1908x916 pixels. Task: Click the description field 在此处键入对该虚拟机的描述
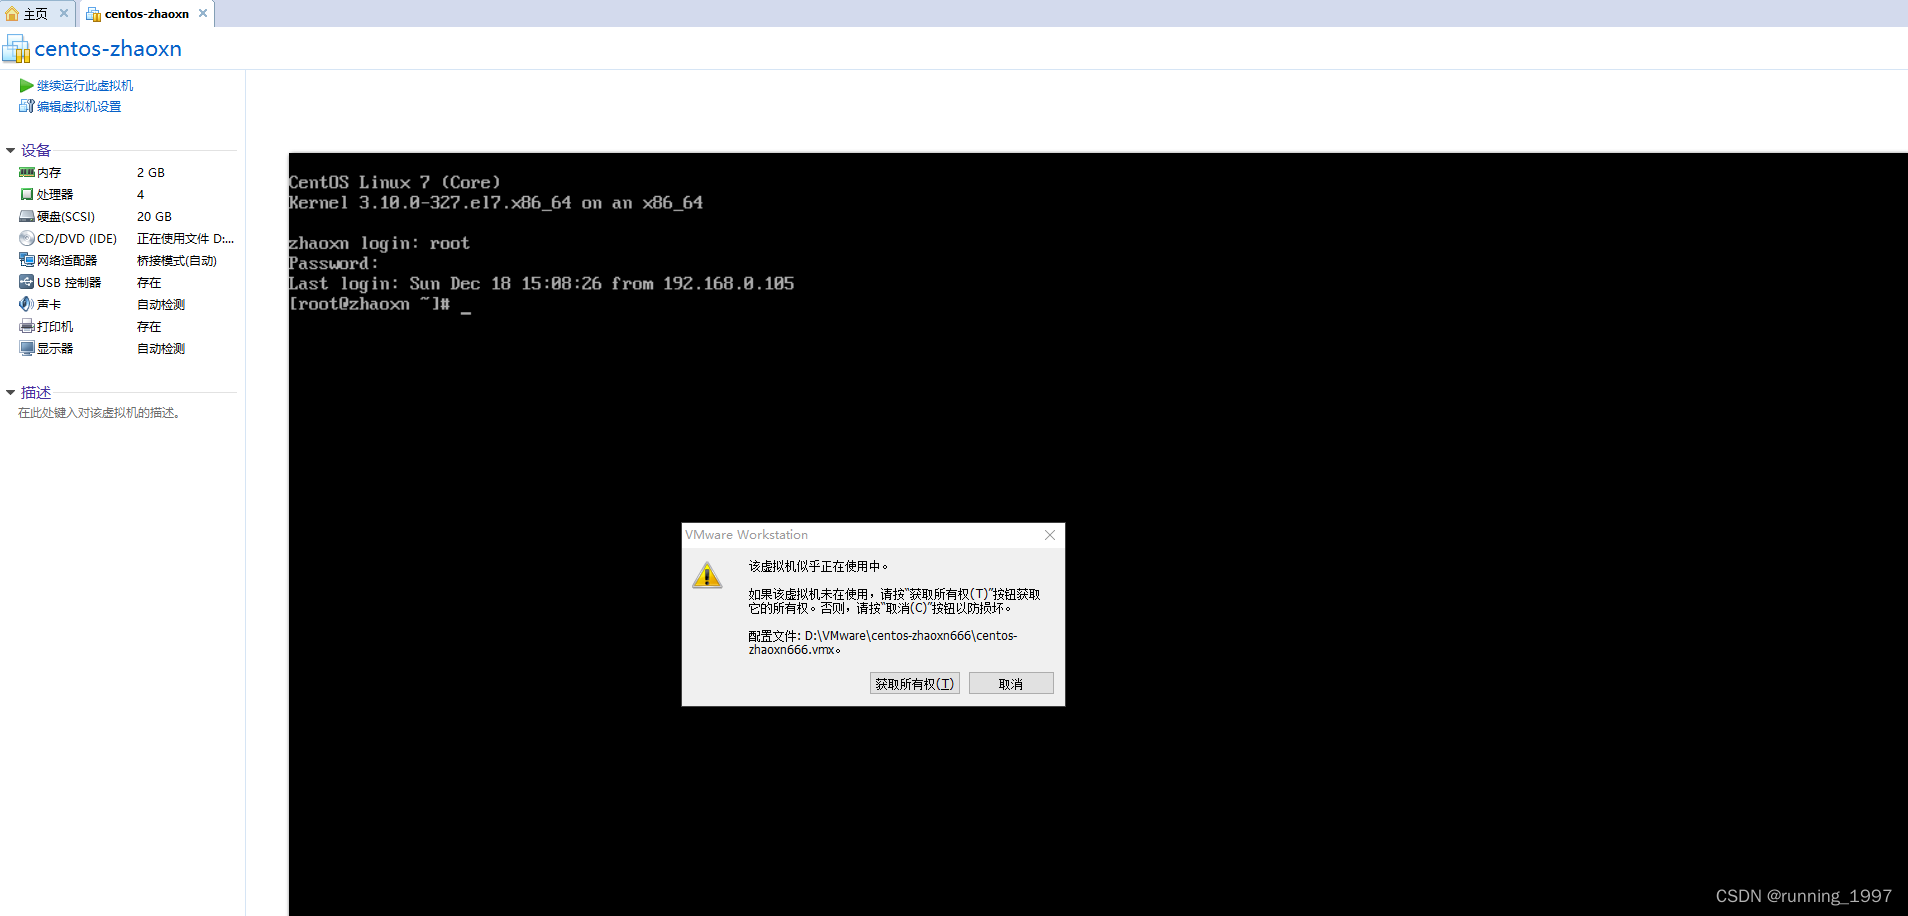pos(100,413)
